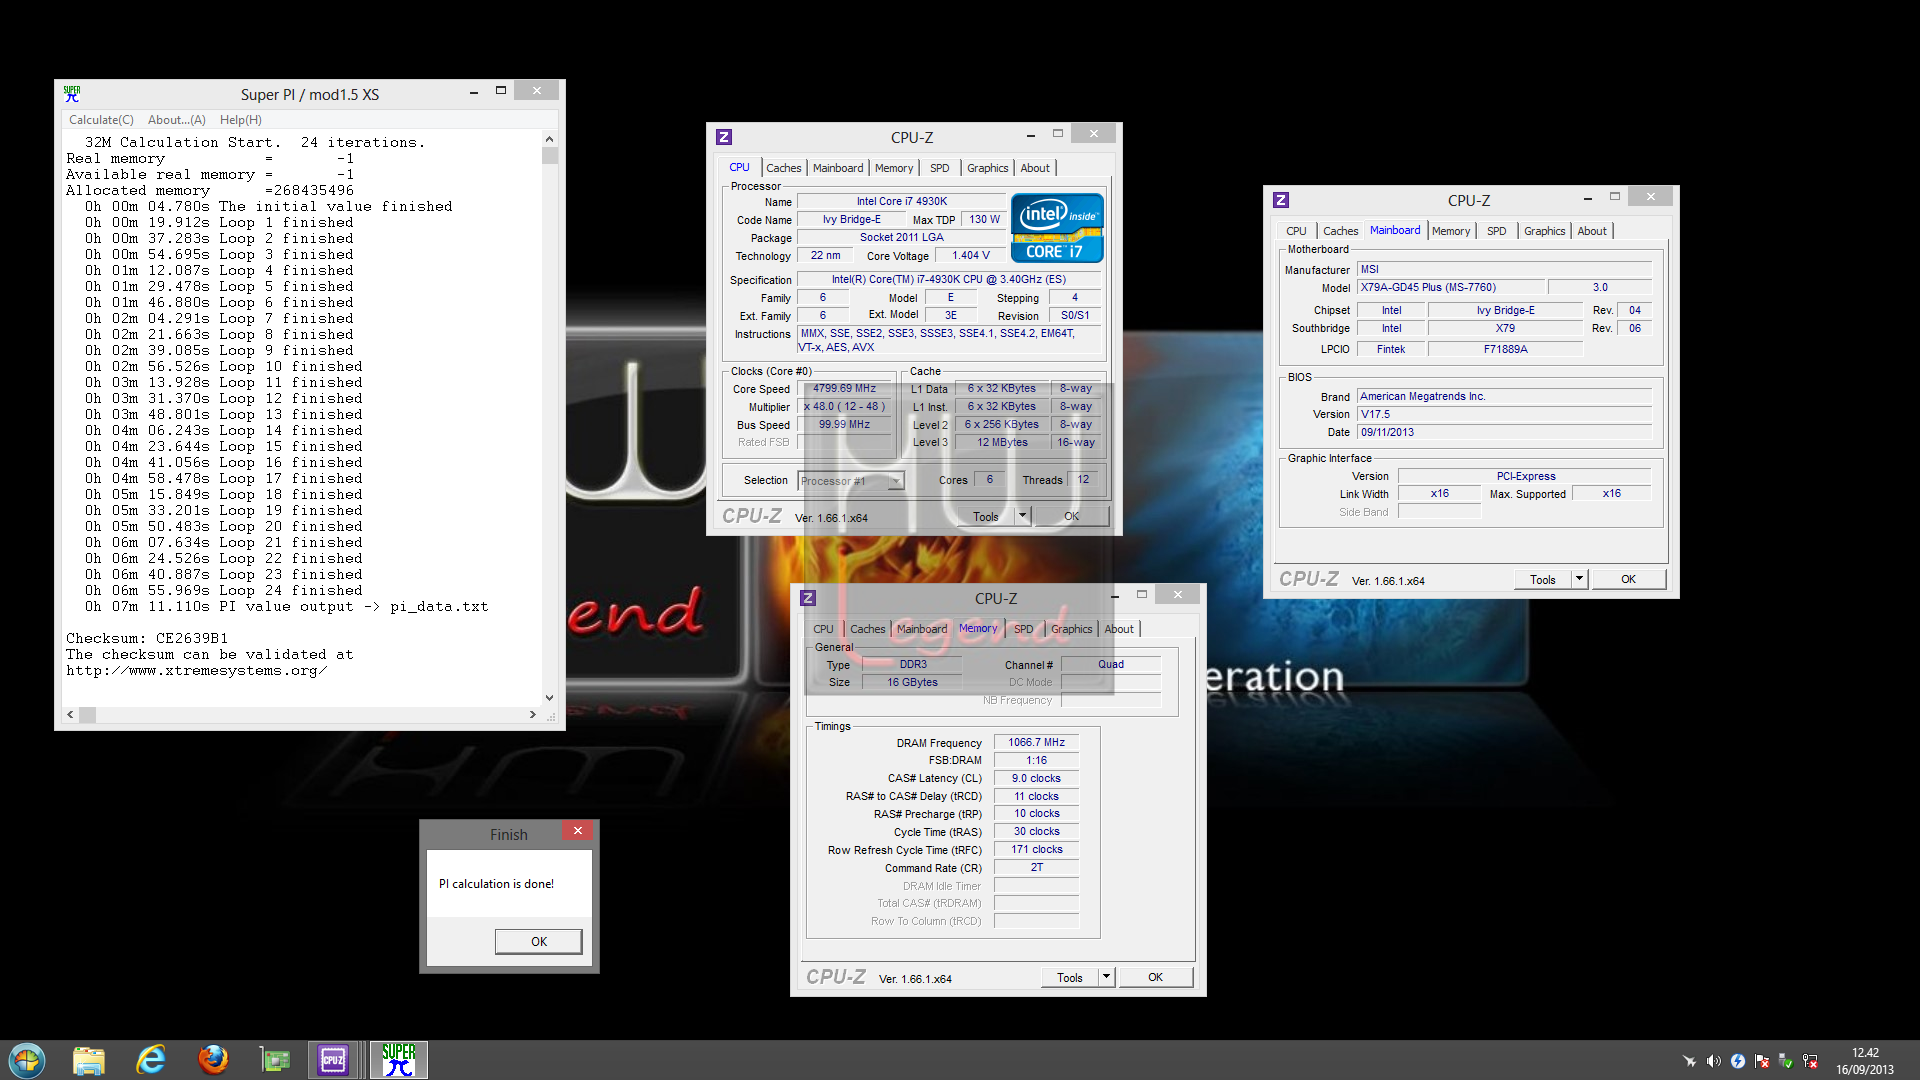
Task: Click OK in Memory CPU-Z window
Action: (1155, 977)
